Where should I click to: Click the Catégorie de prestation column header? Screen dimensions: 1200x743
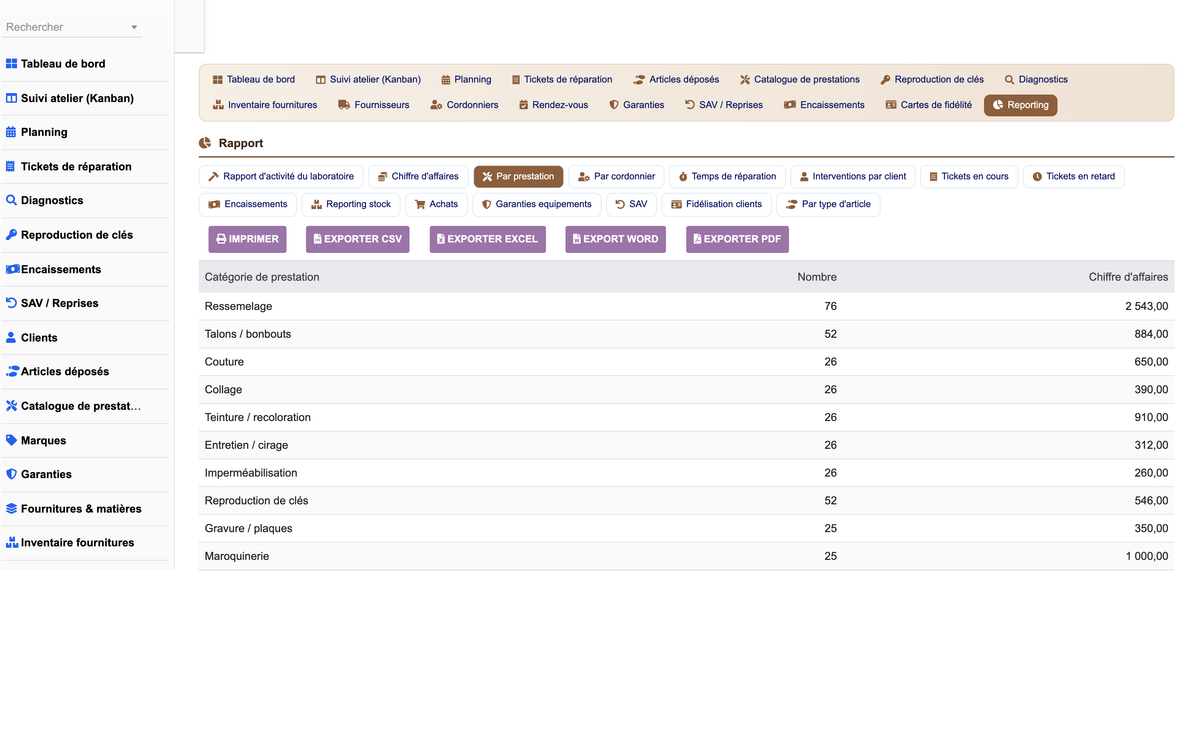tap(262, 277)
